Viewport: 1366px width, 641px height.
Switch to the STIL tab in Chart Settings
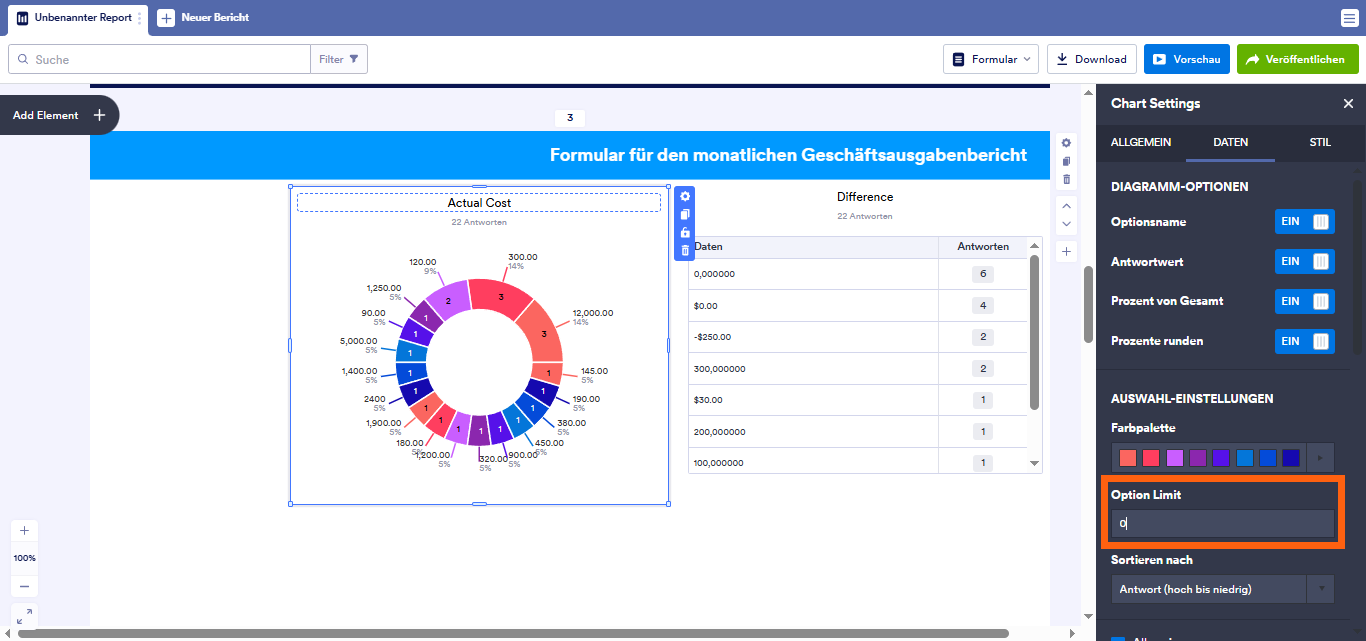pyautogui.click(x=1320, y=143)
